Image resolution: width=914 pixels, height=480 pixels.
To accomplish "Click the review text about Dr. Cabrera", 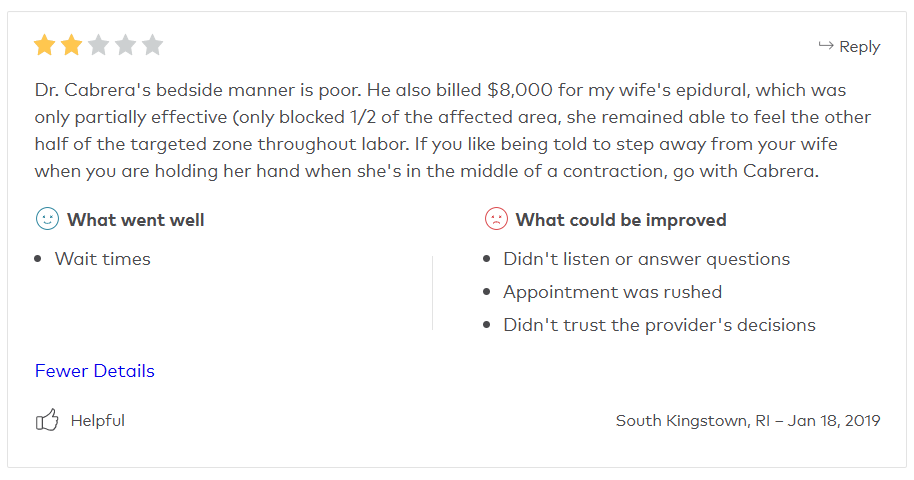I will [x=453, y=131].
